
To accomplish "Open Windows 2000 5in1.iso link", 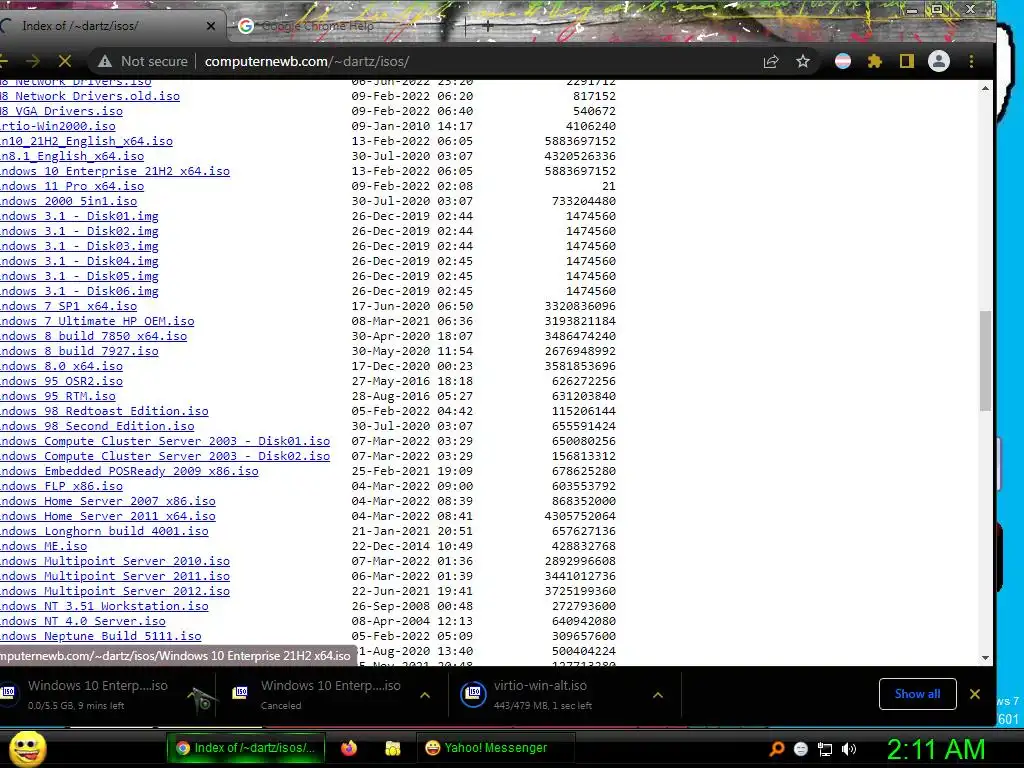I will [69, 201].
